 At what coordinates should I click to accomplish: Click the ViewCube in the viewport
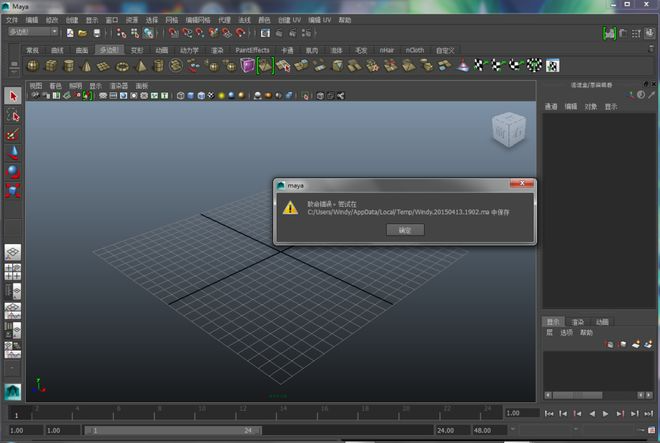tap(509, 130)
